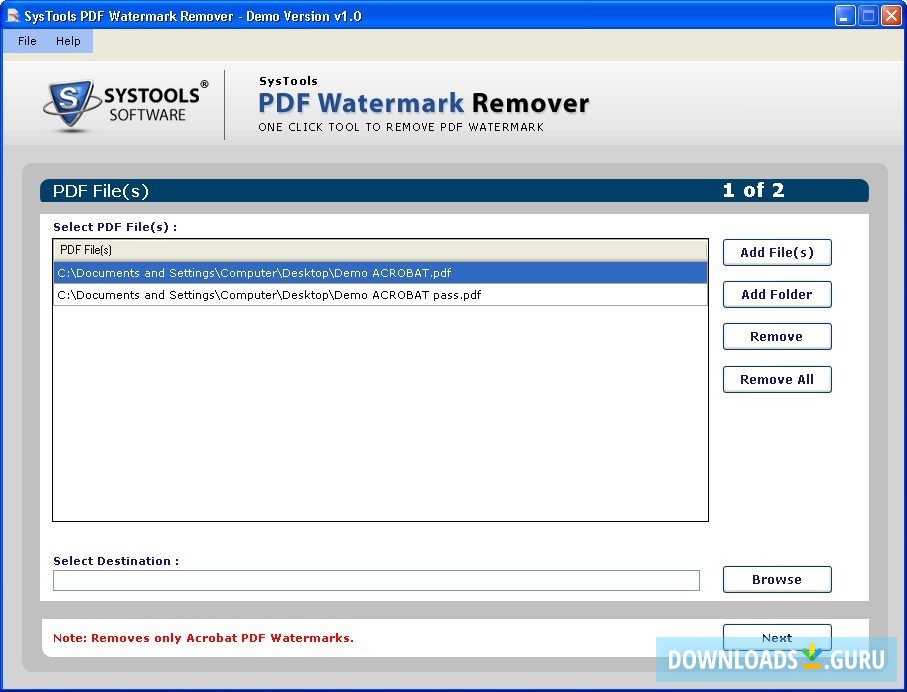This screenshot has width=907, height=692.
Task: Click the 'Select PDF File(s) :' label
Action: [115, 227]
